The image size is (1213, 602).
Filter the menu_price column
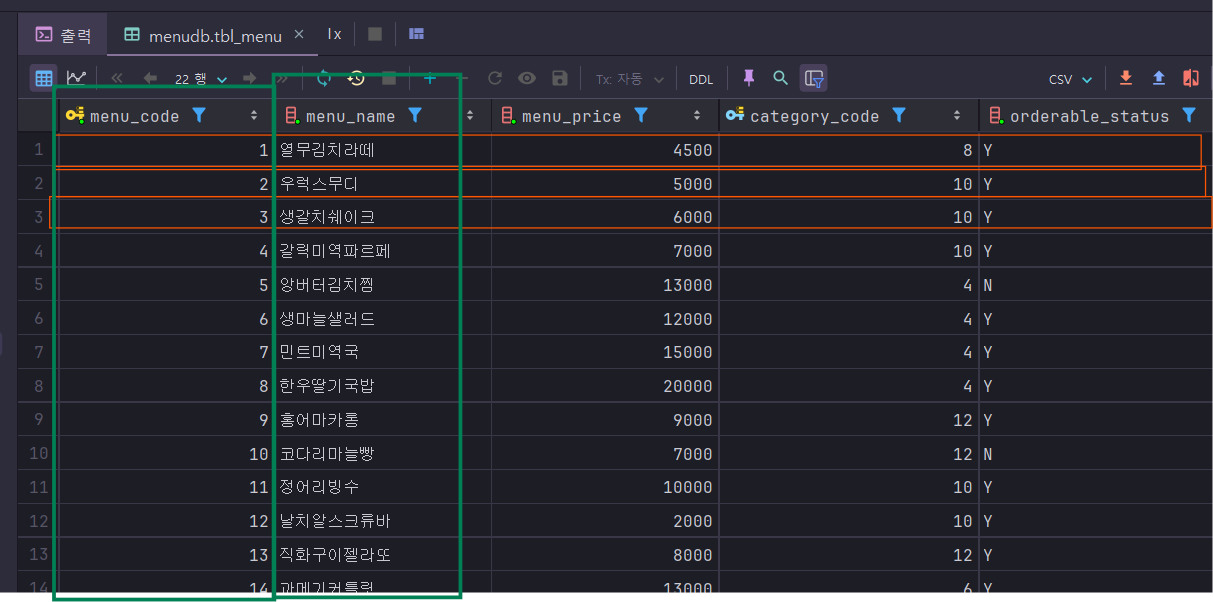point(641,115)
